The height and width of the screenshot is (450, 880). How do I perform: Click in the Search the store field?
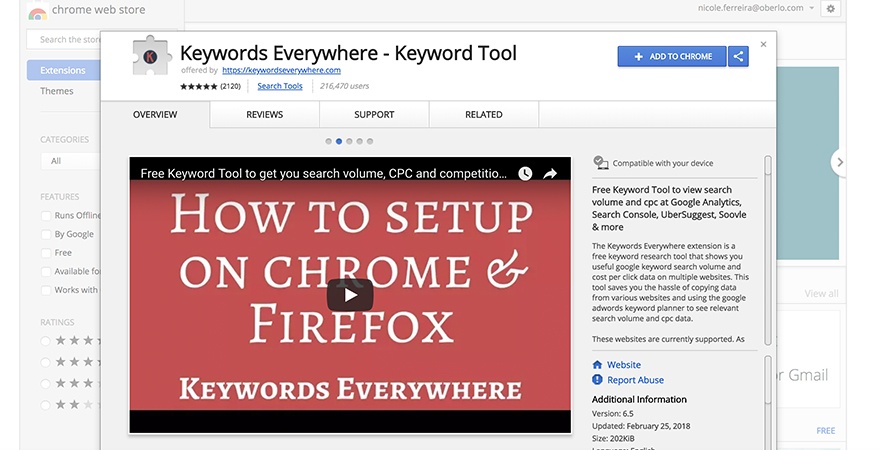pos(66,40)
